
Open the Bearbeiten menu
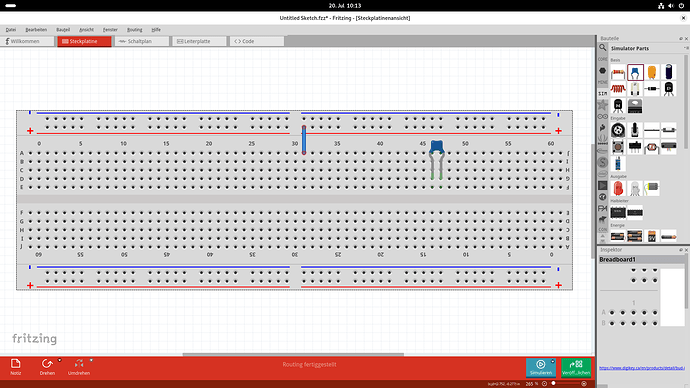click(x=36, y=30)
